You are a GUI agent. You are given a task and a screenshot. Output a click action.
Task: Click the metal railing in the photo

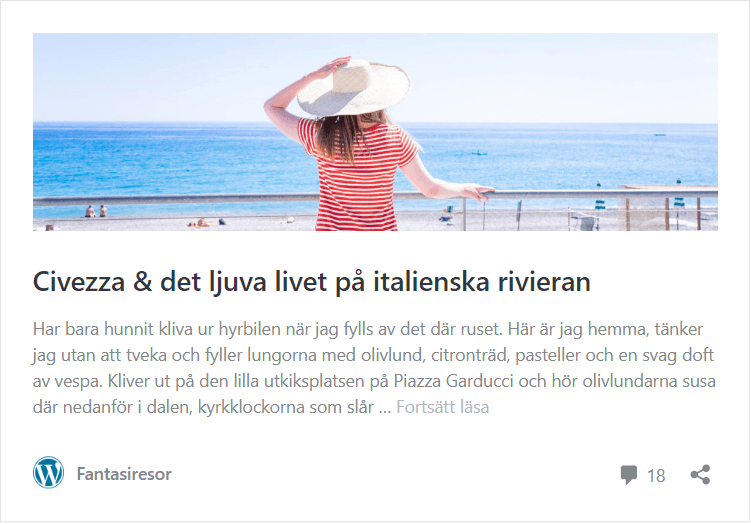[x=375, y=197]
